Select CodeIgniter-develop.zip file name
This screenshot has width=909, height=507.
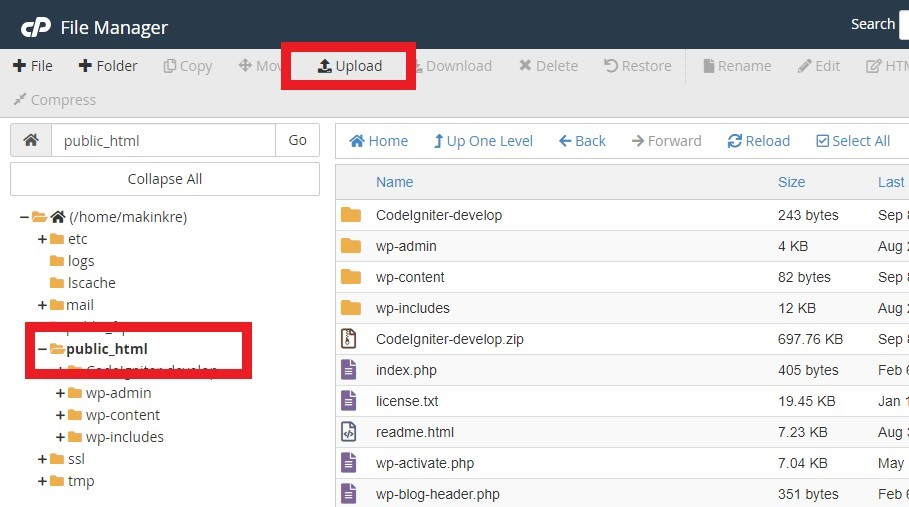pyautogui.click(x=449, y=339)
